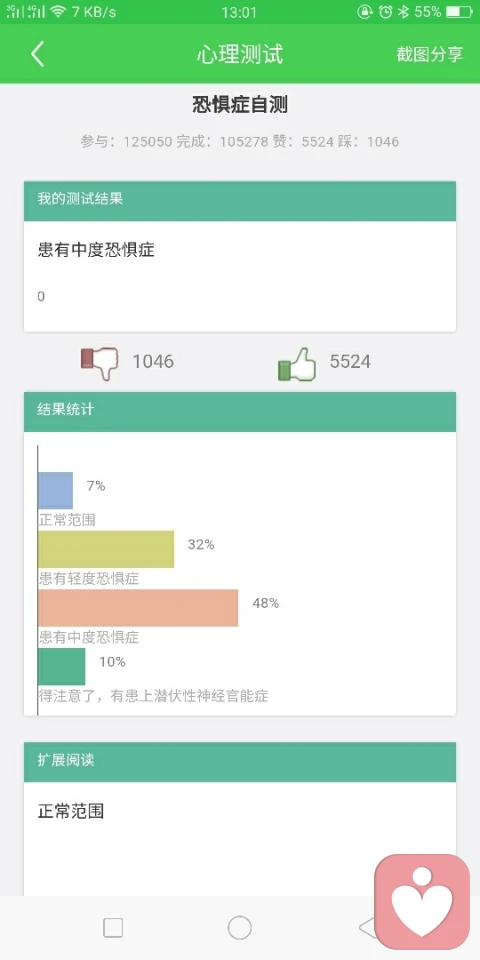Tap the thumbs-down icon
Screen dimensions: 480x960
click(x=99, y=363)
